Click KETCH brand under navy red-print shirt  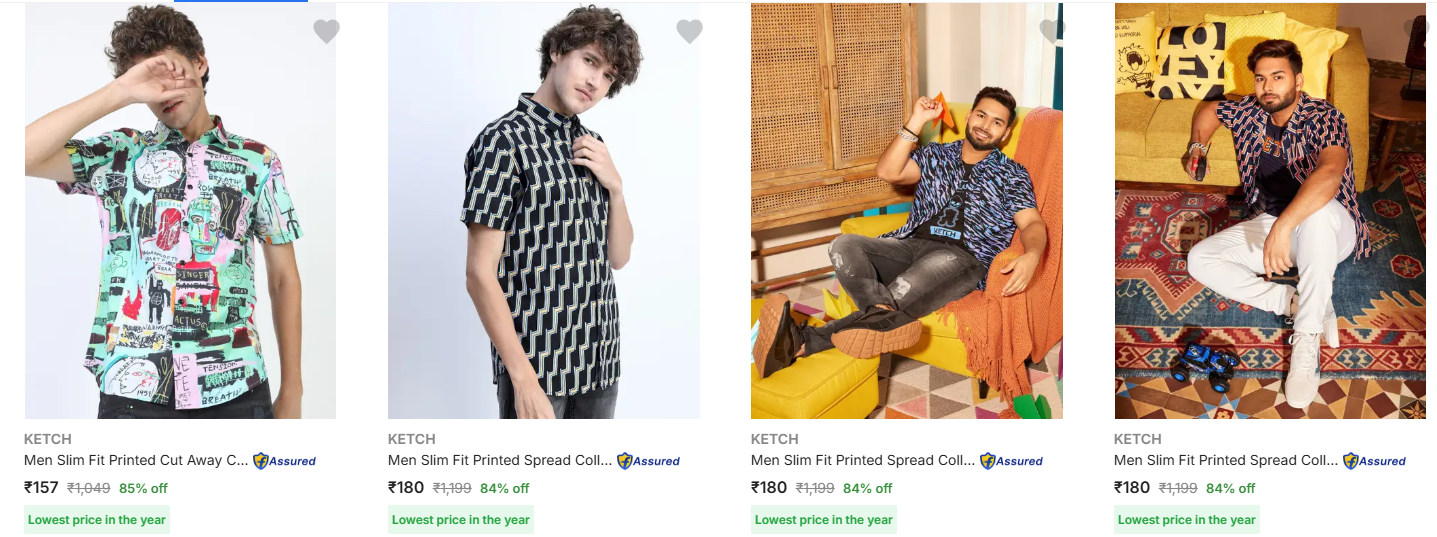(x=1137, y=439)
